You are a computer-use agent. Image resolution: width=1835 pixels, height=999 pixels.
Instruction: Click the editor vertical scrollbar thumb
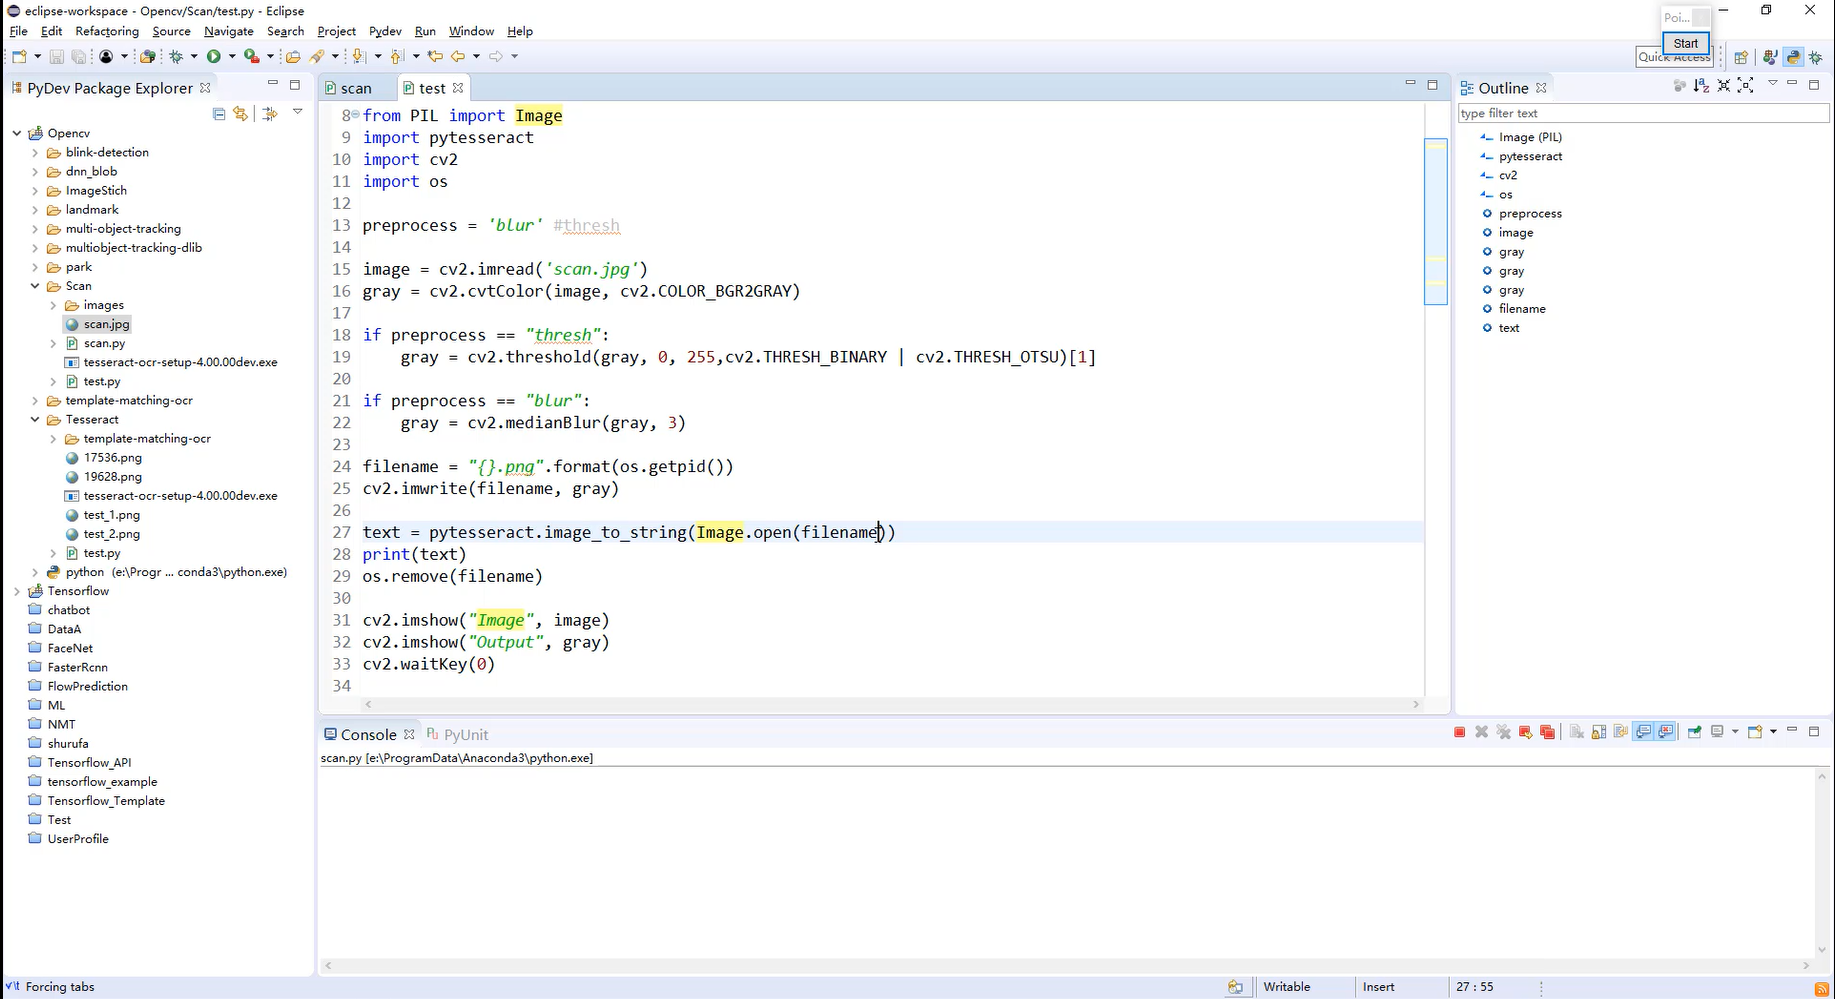(1436, 221)
